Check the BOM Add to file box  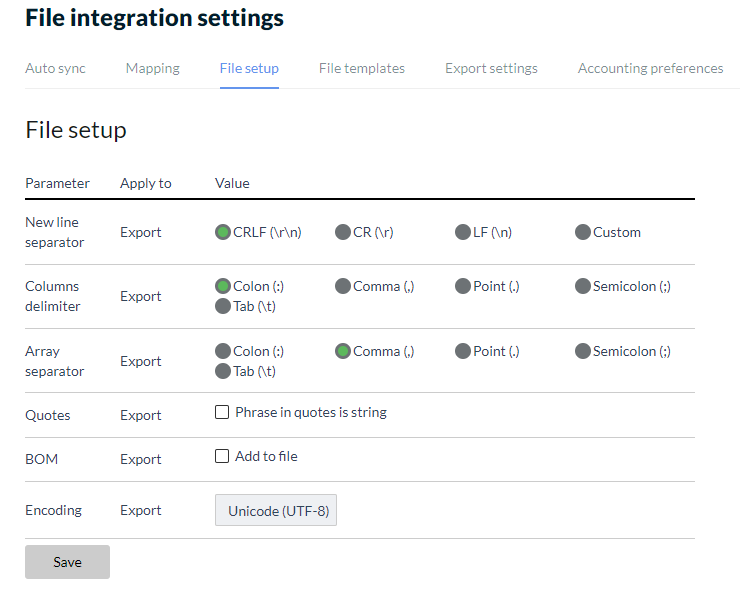pos(222,456)
